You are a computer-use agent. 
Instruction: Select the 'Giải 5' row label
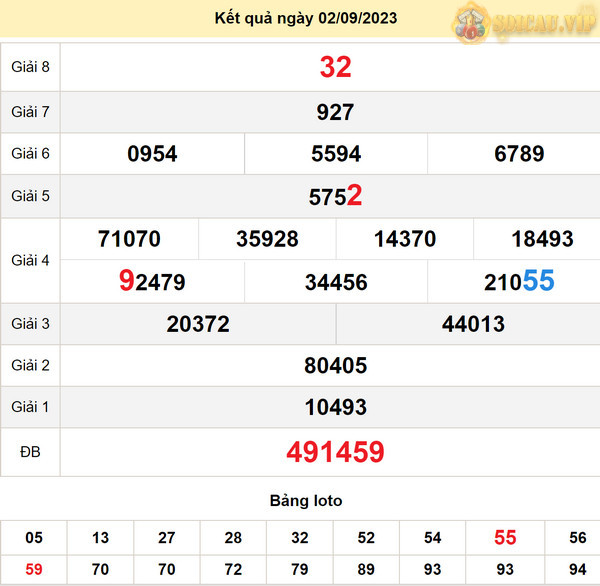pyautogui.click(x=30, y=196)
